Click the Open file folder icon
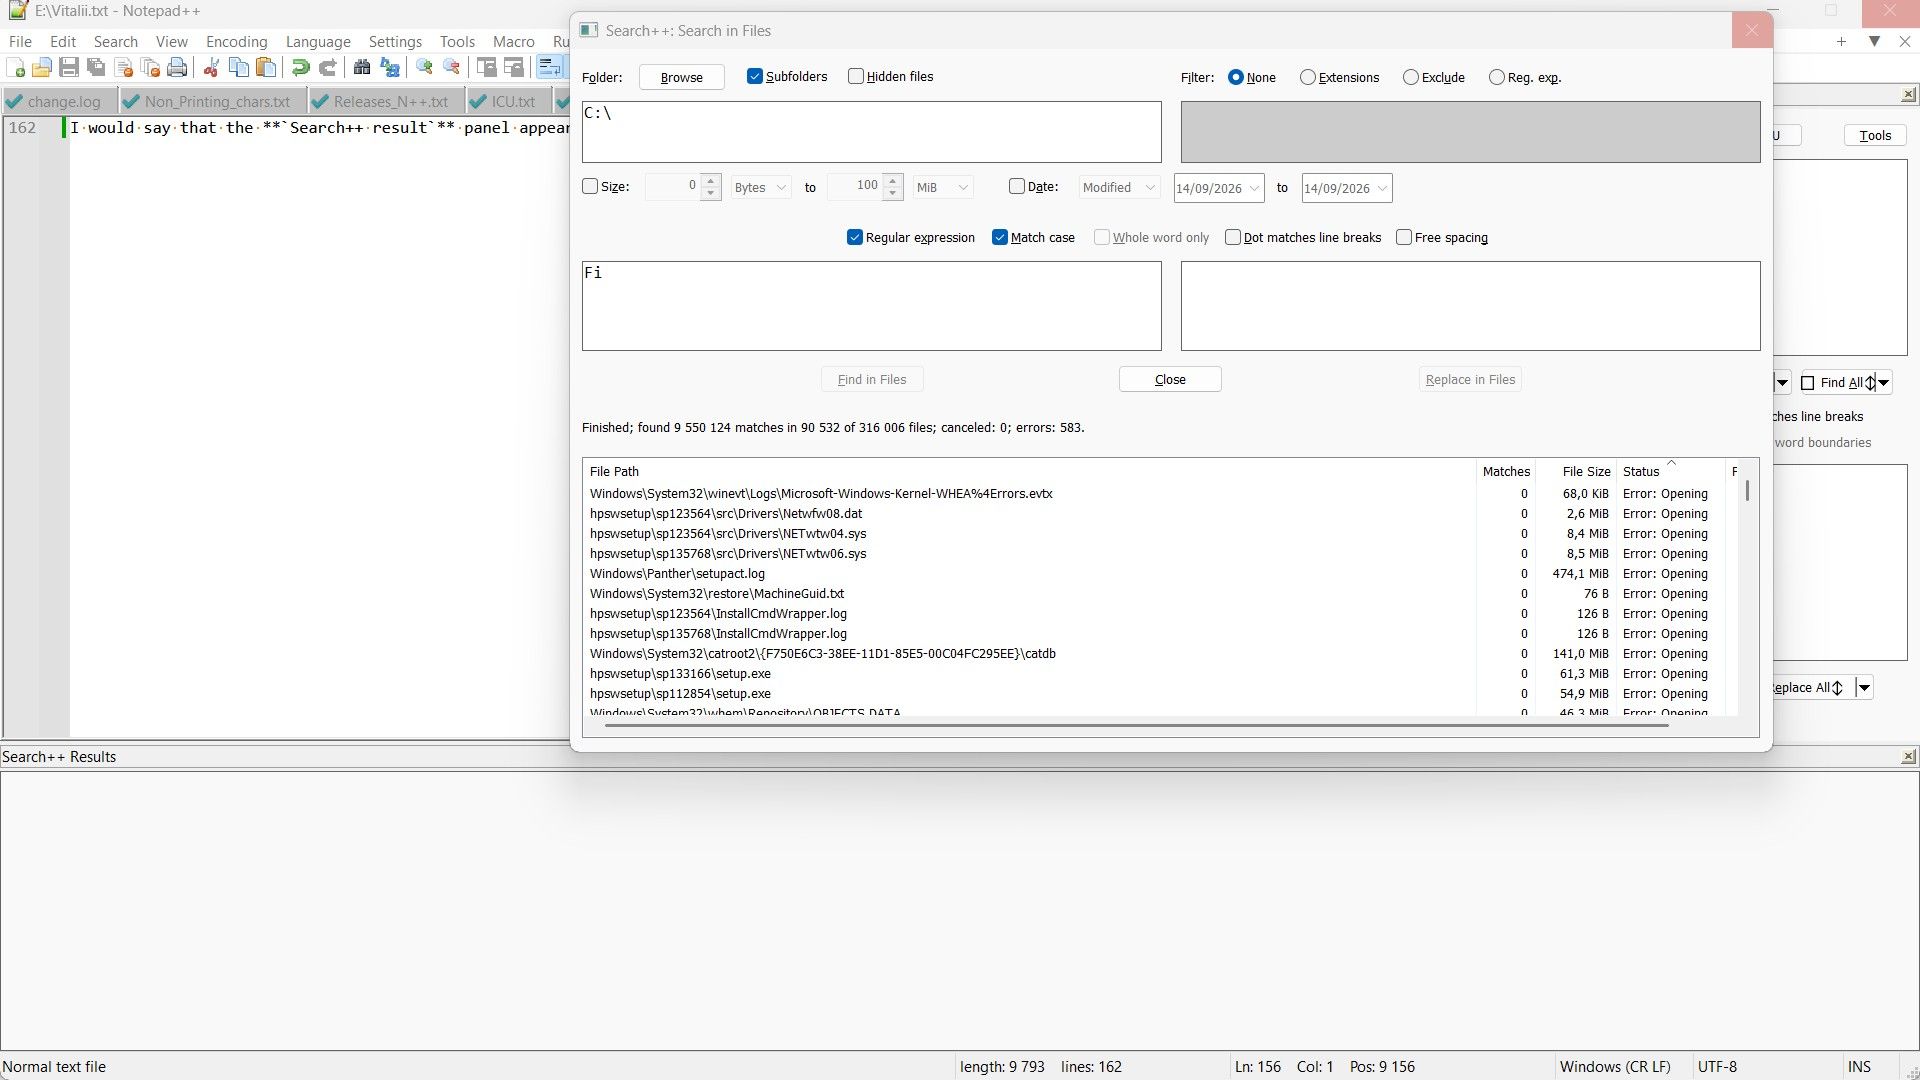Image resolution: width=1920 pixels, height=1080 pixels. point(42,68)
